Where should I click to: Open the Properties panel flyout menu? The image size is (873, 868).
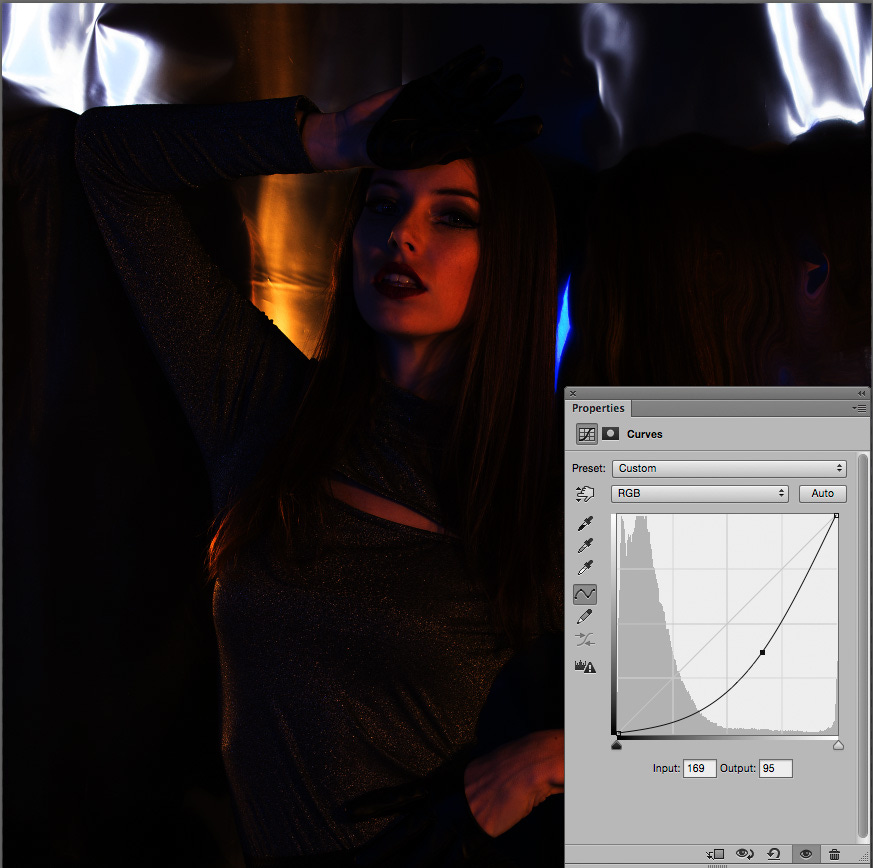(859, 408)
